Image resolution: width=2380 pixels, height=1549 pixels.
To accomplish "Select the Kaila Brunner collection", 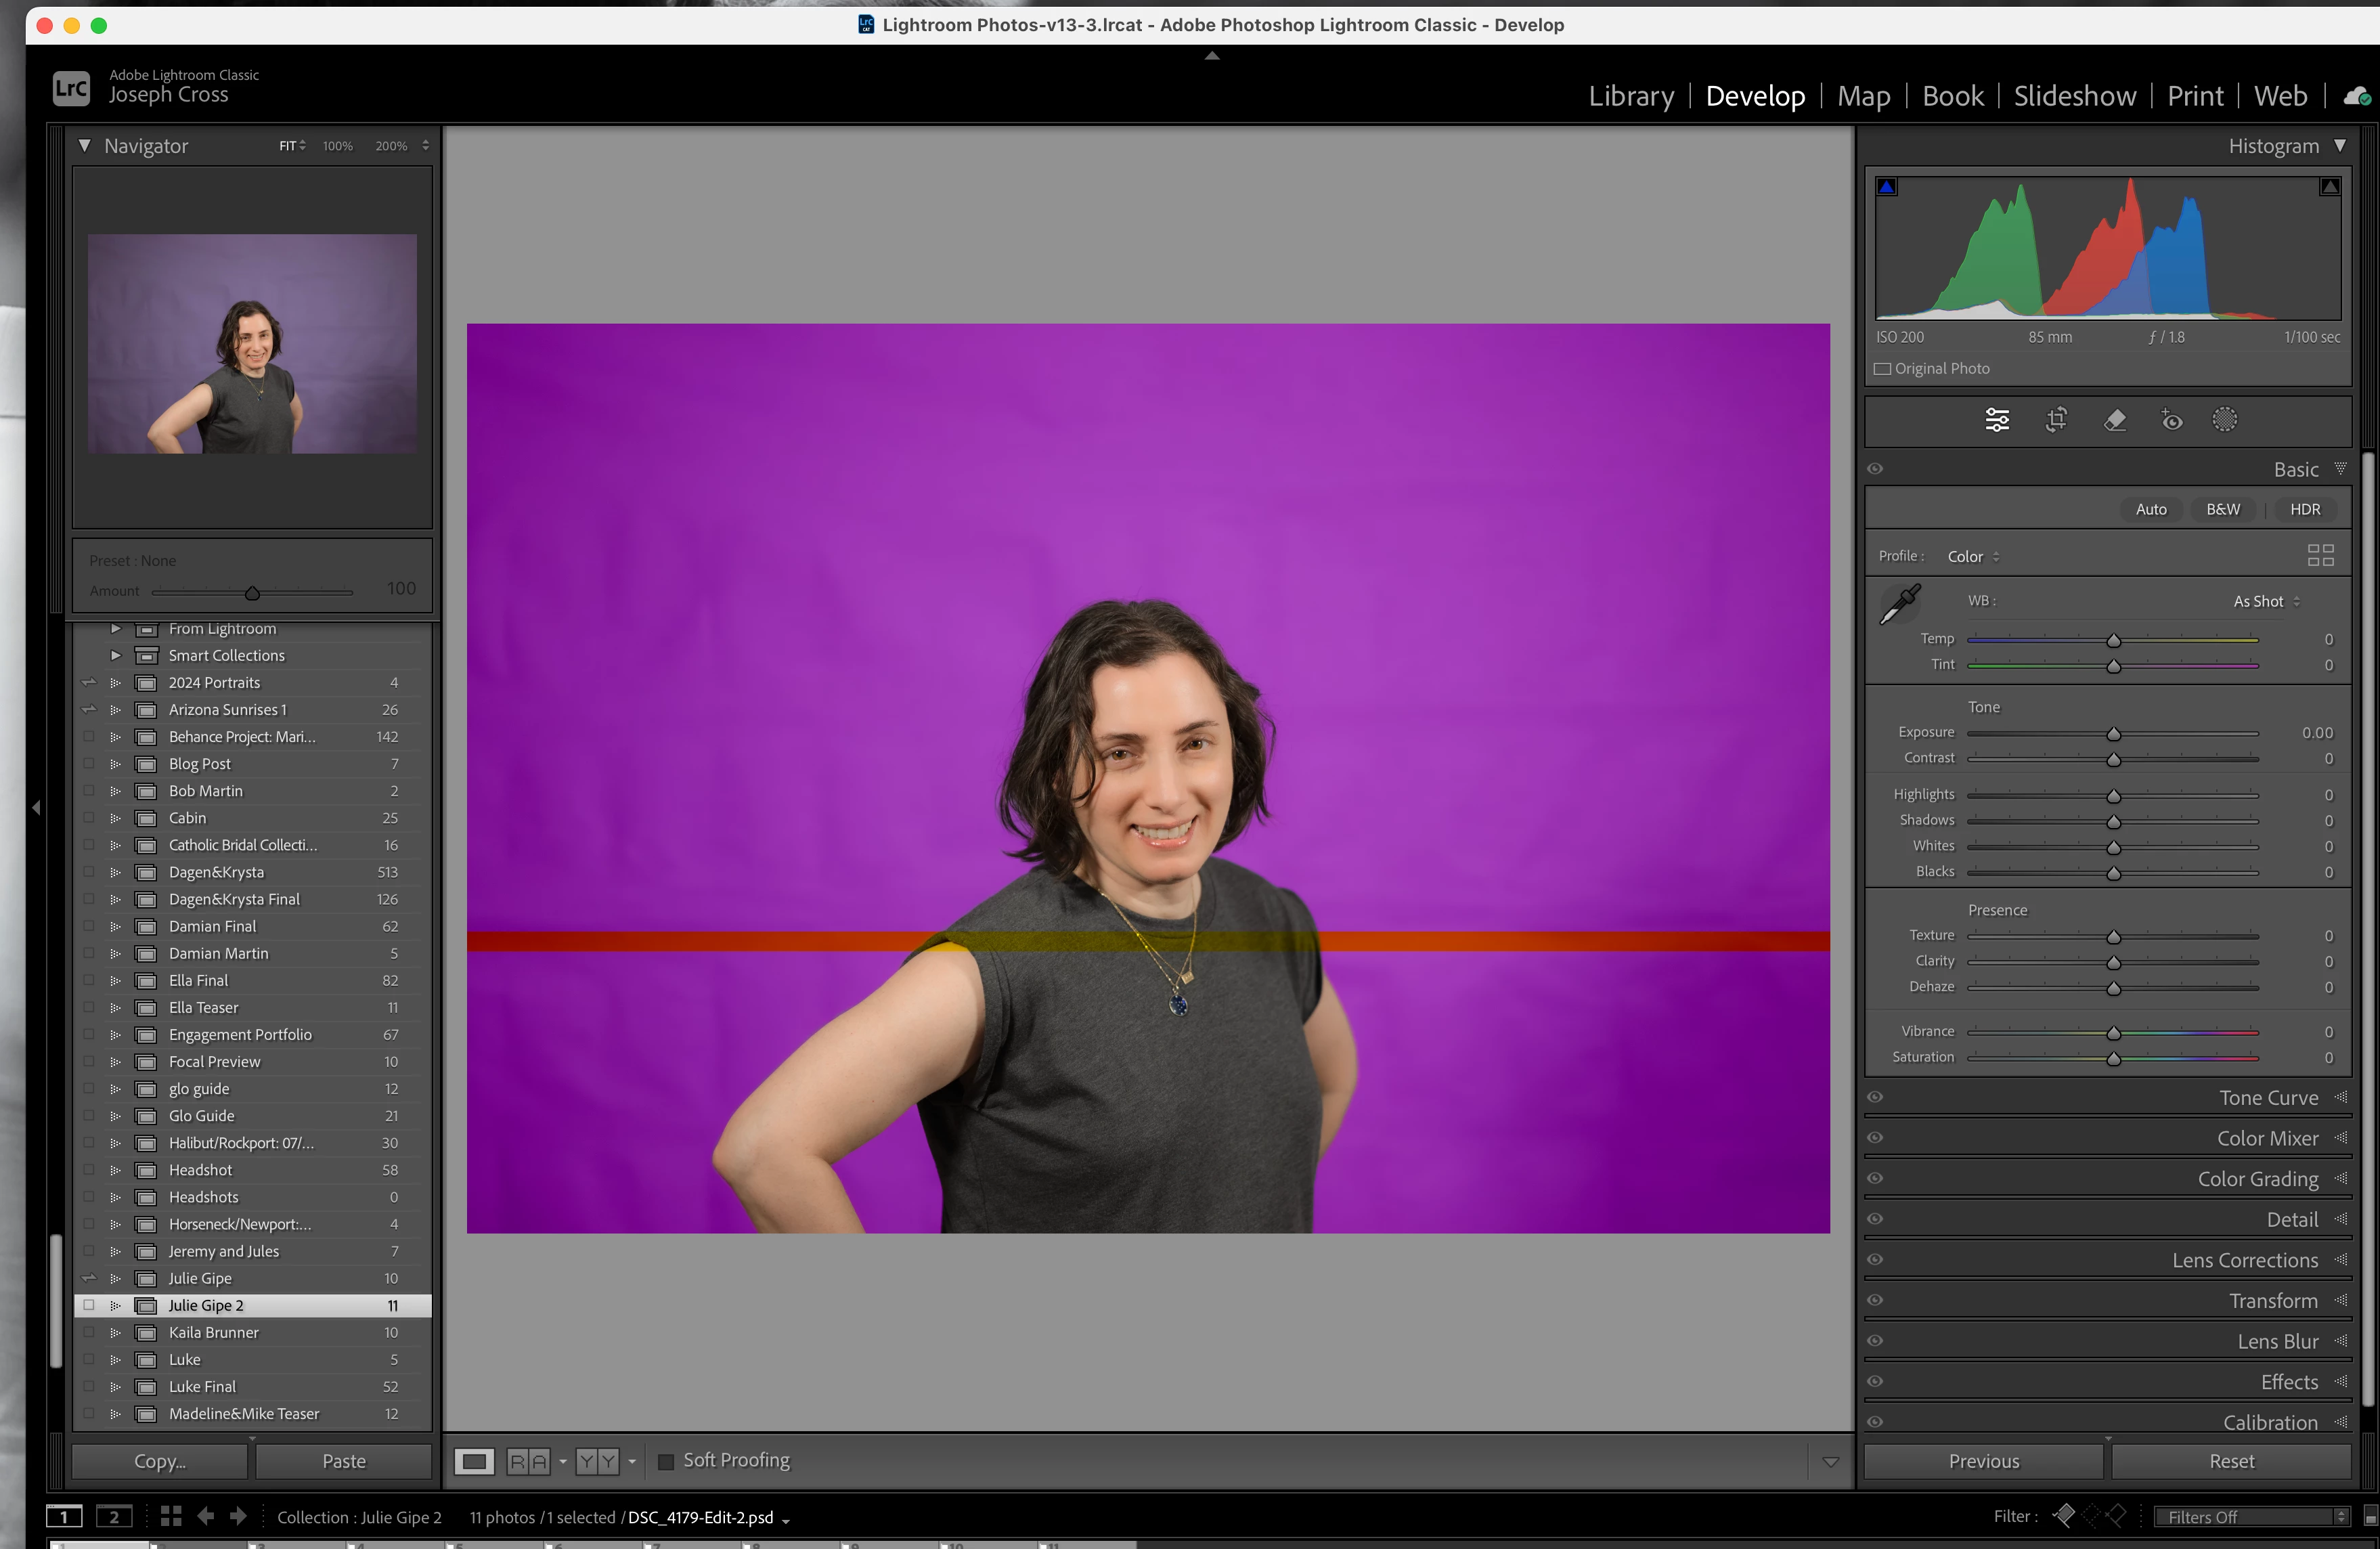I will point(213,1332).
